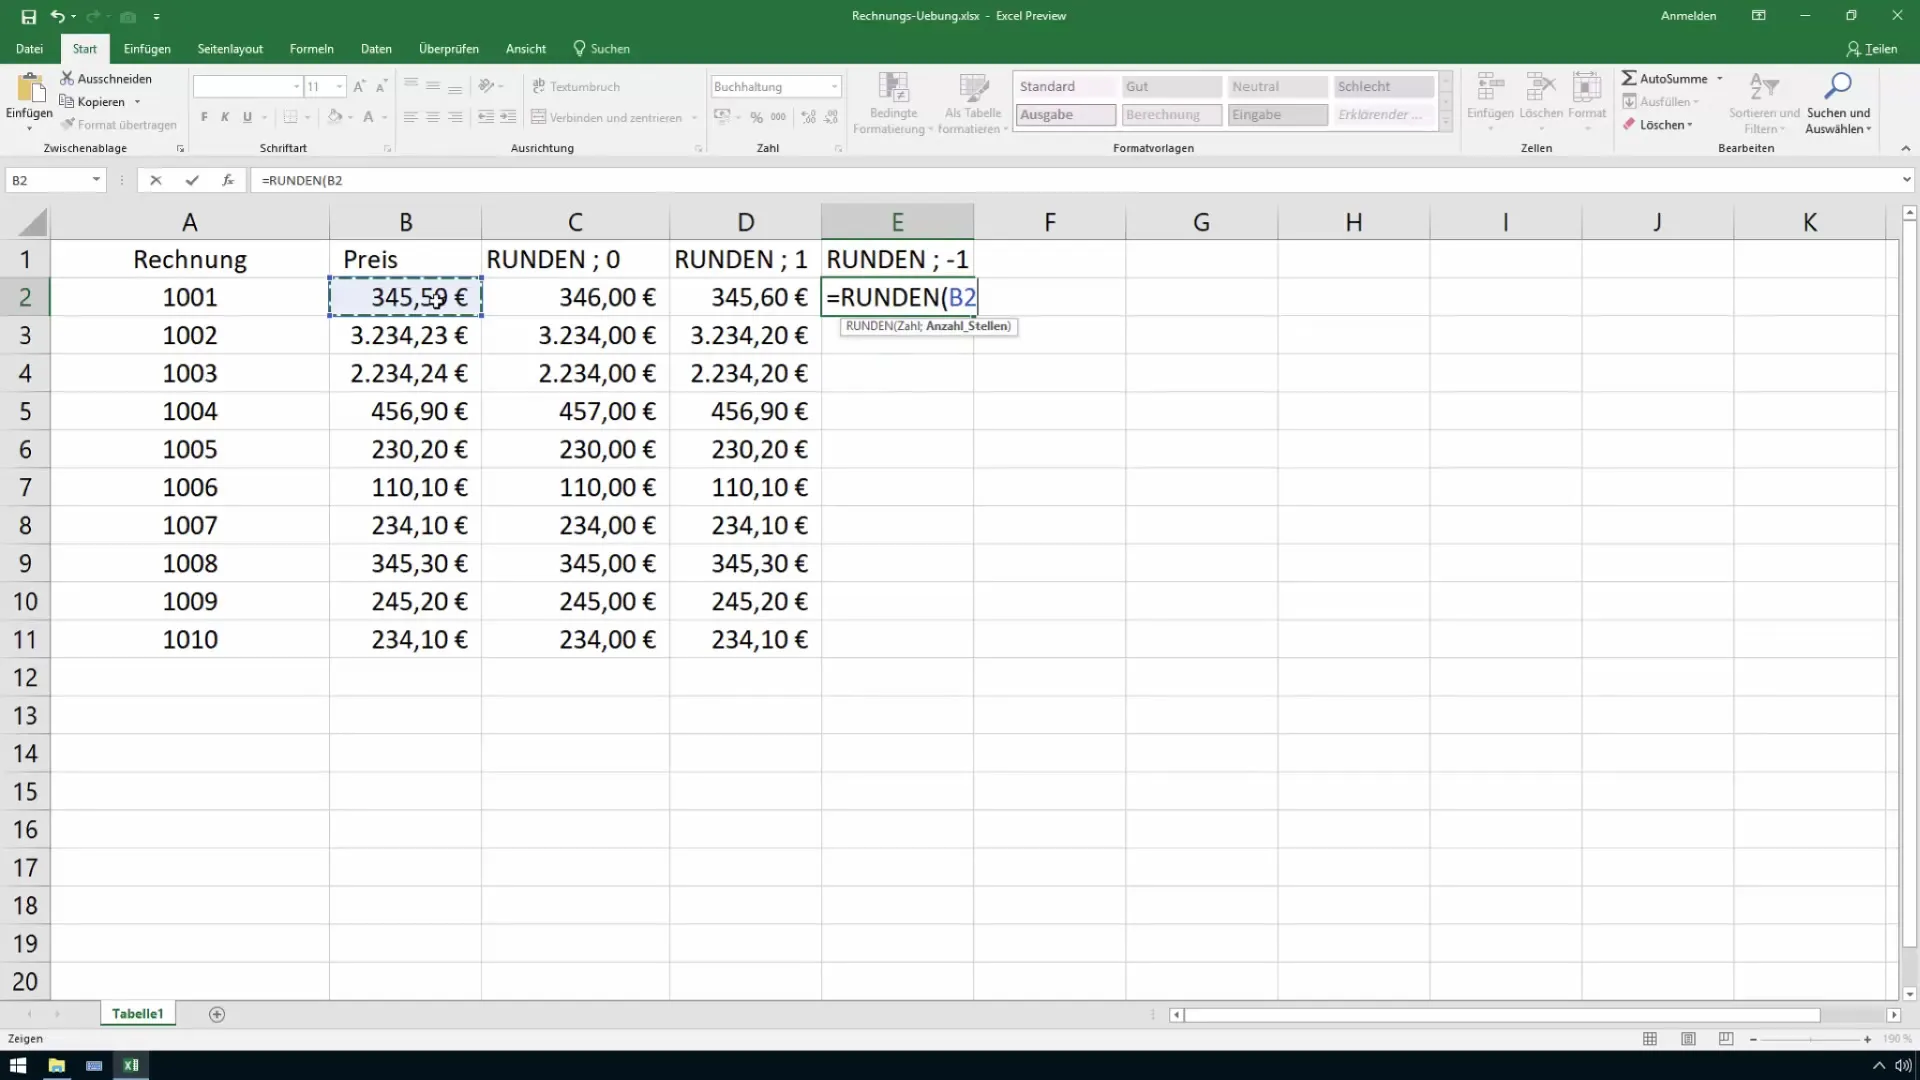The height and width of the screenshot is (1080, 1920).
Task: Open the font size dropdown
Action: 340,87
